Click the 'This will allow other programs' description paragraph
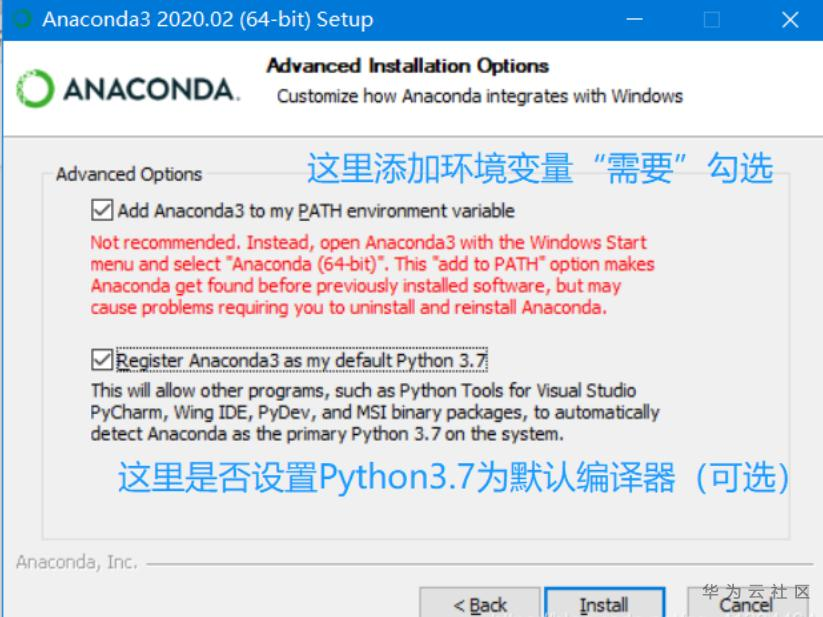This screenshot has width=823, height=617. [375, 412]
